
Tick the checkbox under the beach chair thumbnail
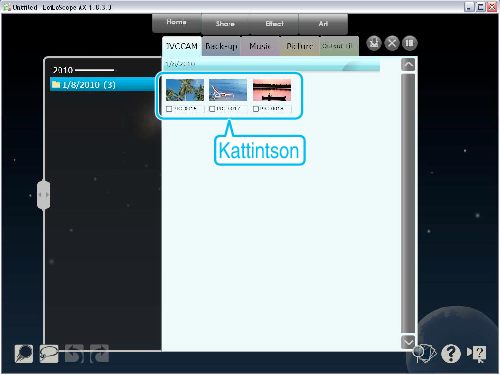[212, 109]
